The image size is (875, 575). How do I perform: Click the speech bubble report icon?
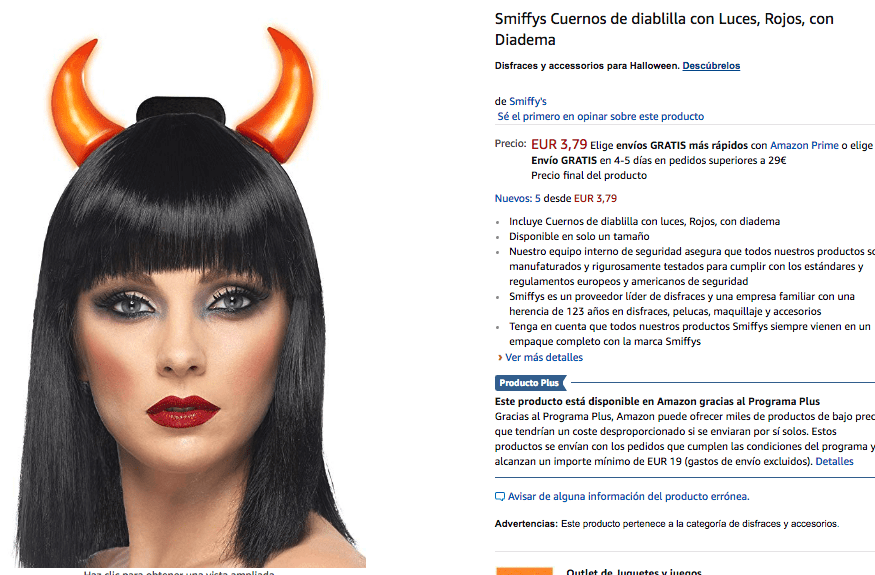click(500, 497)
